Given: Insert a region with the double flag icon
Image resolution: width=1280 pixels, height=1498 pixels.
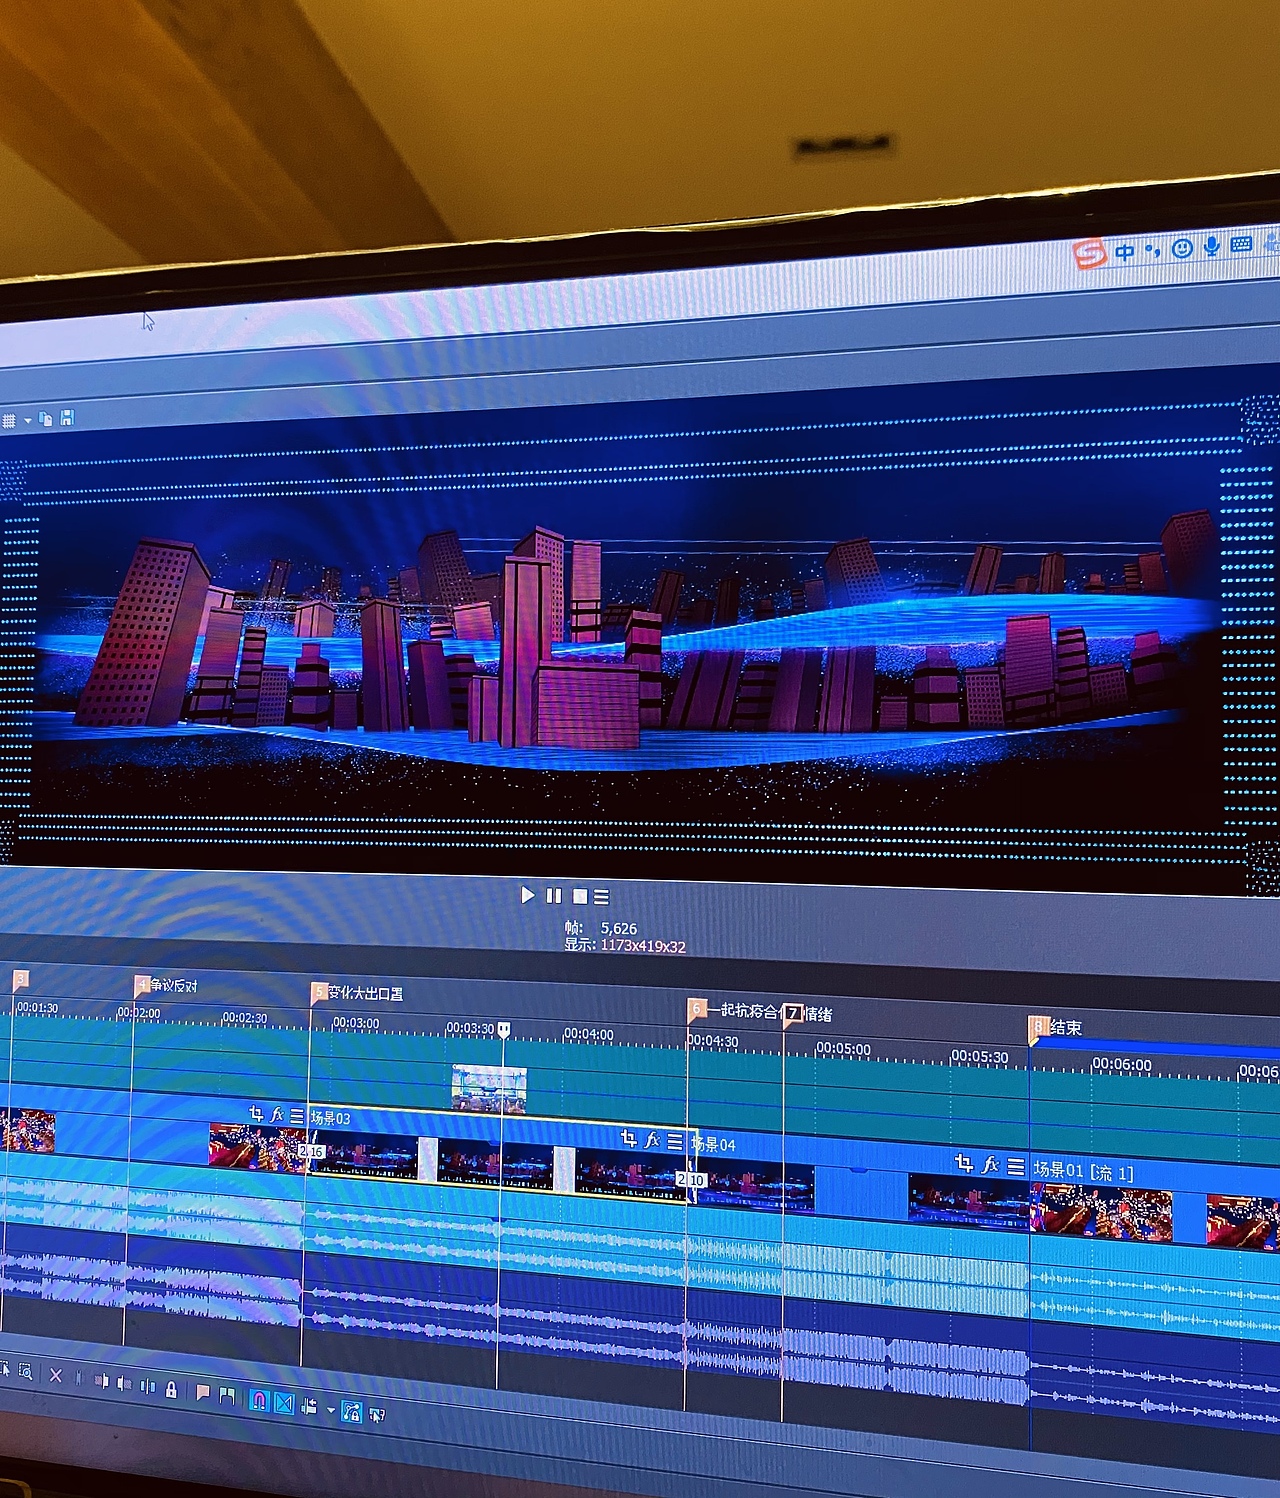Looking at the screenshot, I should point(227,1395).
